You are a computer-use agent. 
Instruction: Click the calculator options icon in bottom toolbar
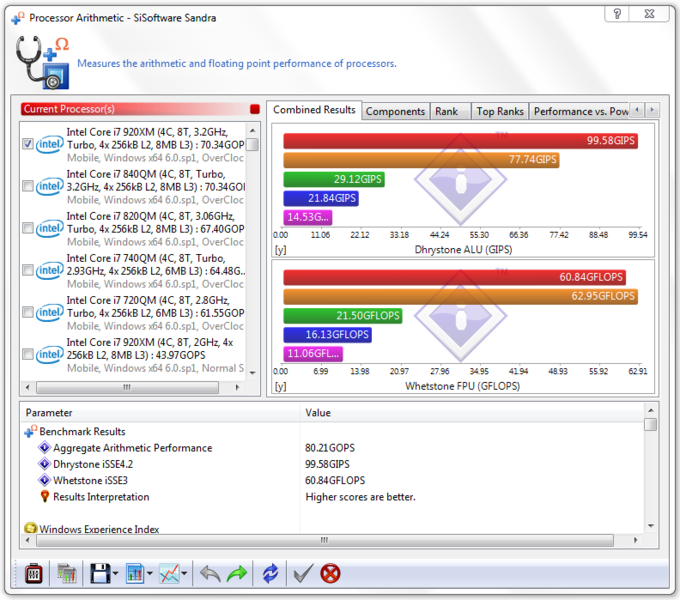click(x=32, y=573)
